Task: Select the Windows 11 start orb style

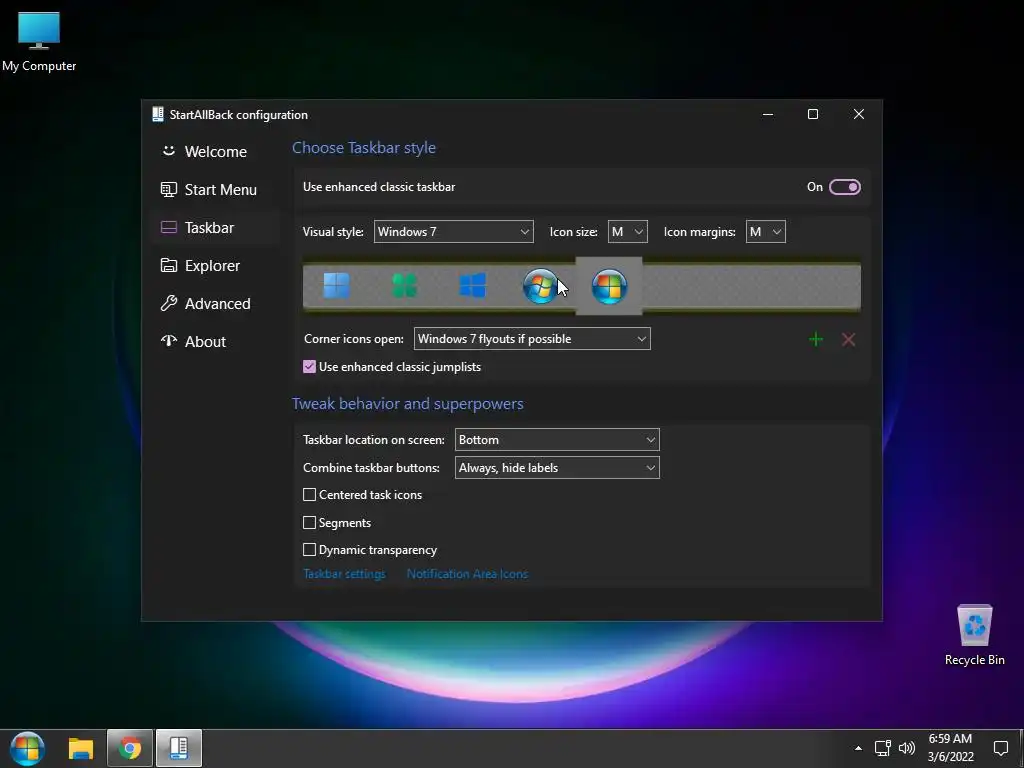Action: click(337, 285)
